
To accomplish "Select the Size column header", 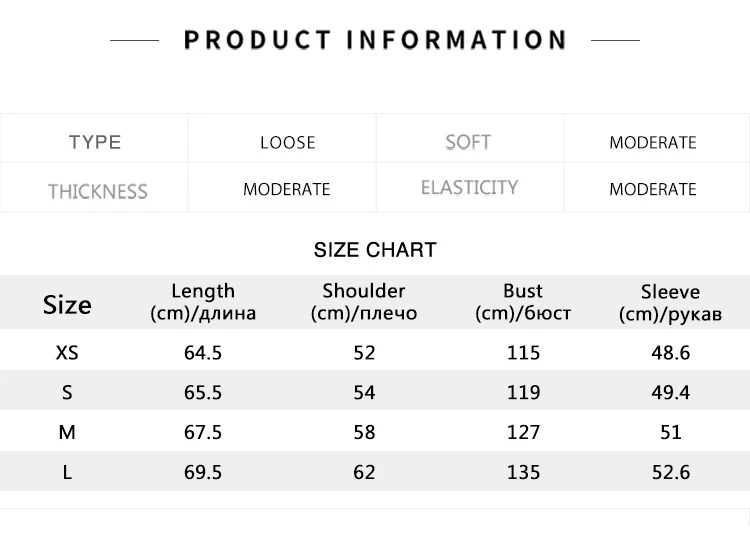I will [x=67, y=305].
